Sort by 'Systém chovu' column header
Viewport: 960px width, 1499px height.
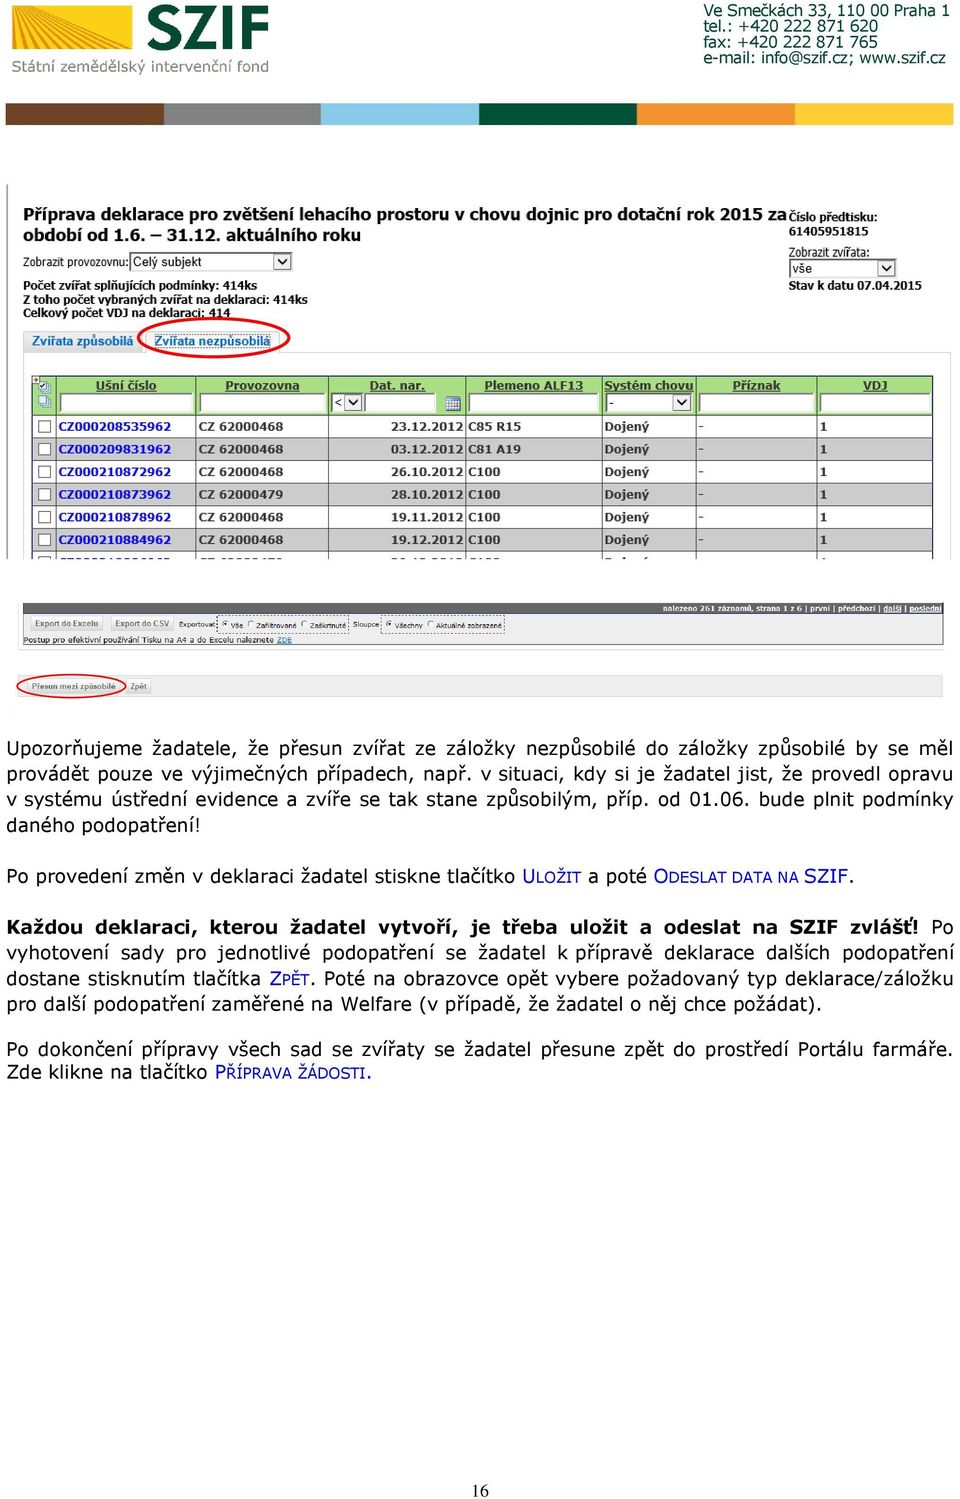click(x=648, y=385)
